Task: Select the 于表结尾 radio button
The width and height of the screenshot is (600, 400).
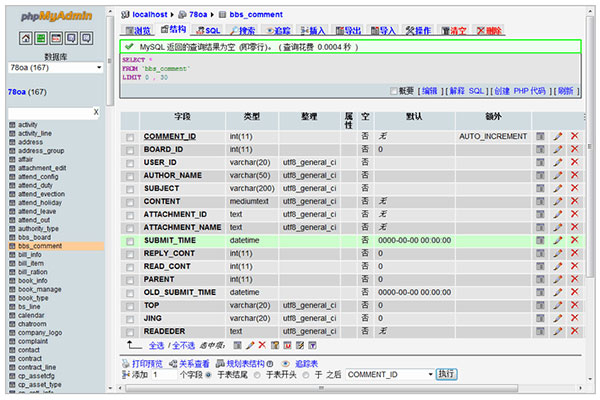Action: tap(209, 375)
